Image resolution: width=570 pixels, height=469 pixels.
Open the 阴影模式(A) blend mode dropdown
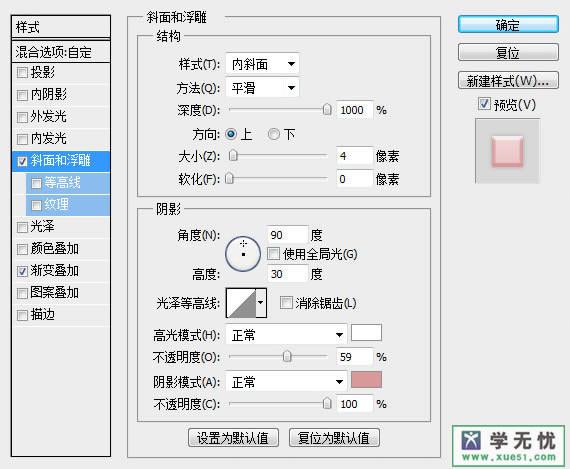pos(286,382)
